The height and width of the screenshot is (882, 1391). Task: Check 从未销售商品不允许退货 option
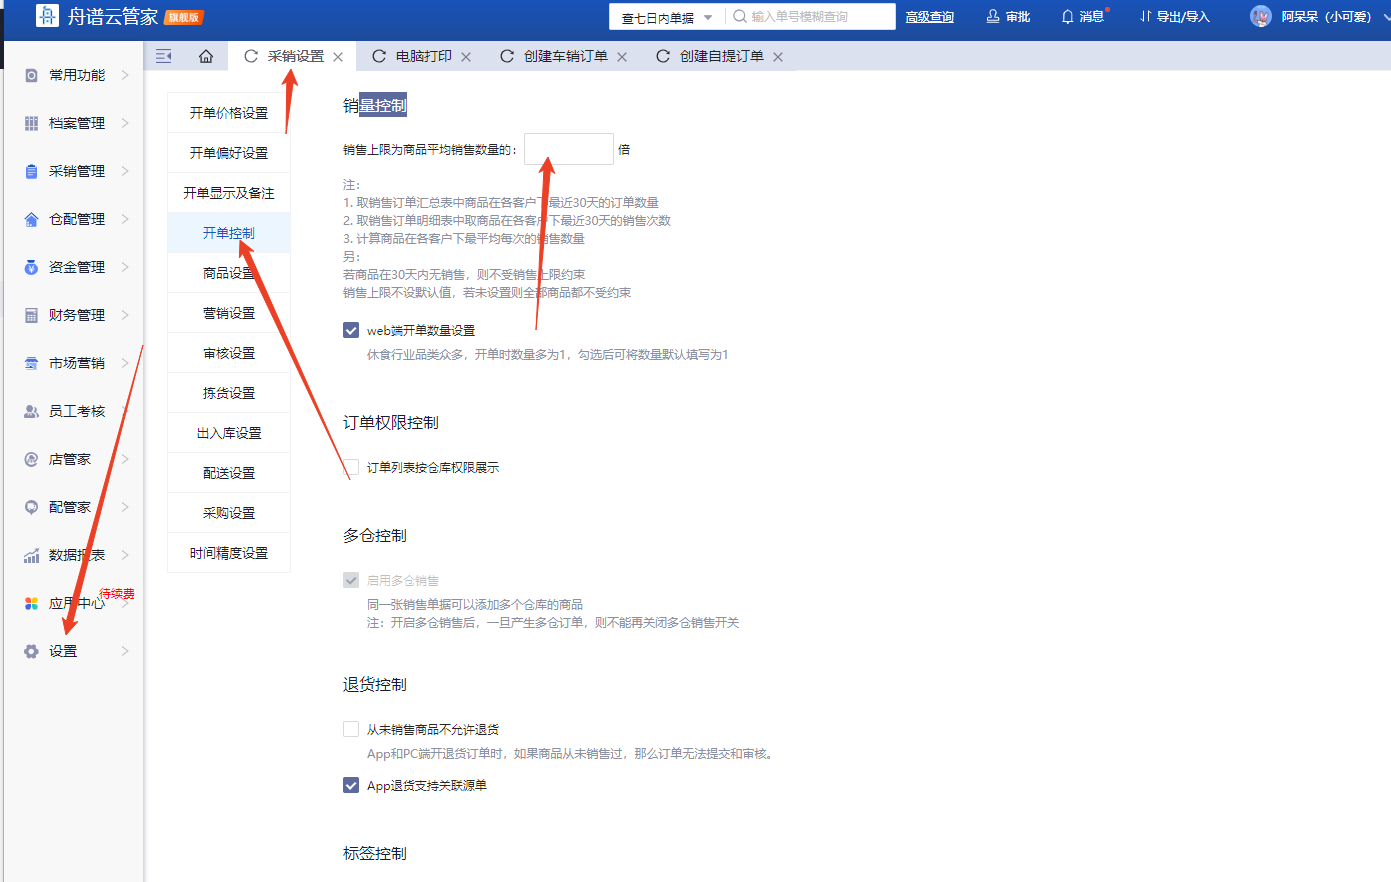coord(351,729)
